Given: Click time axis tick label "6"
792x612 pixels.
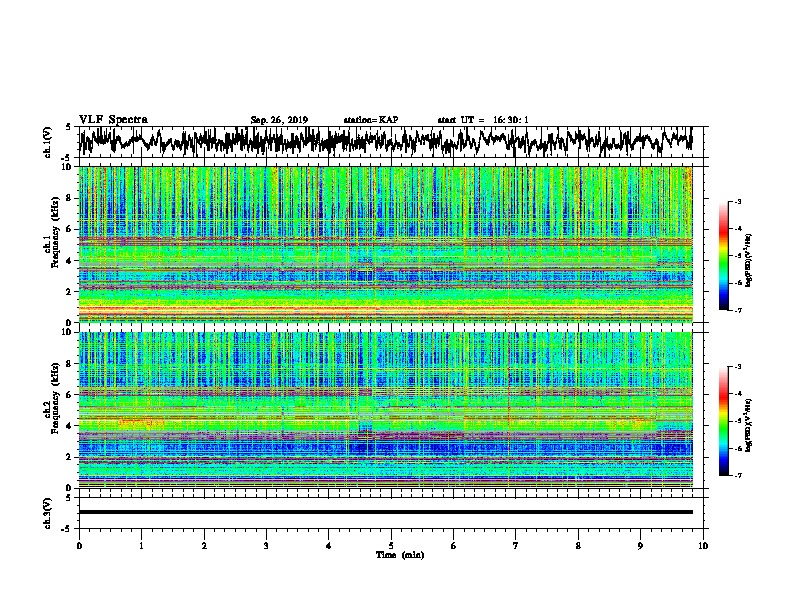Looking at the screenshot, I should tap(454, 545).
